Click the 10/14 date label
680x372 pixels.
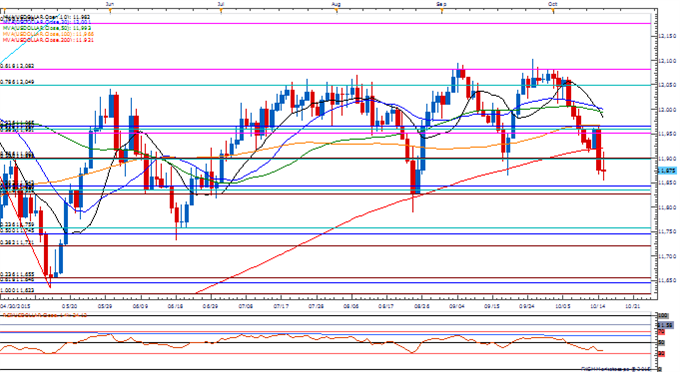click(x=598, y=306)
